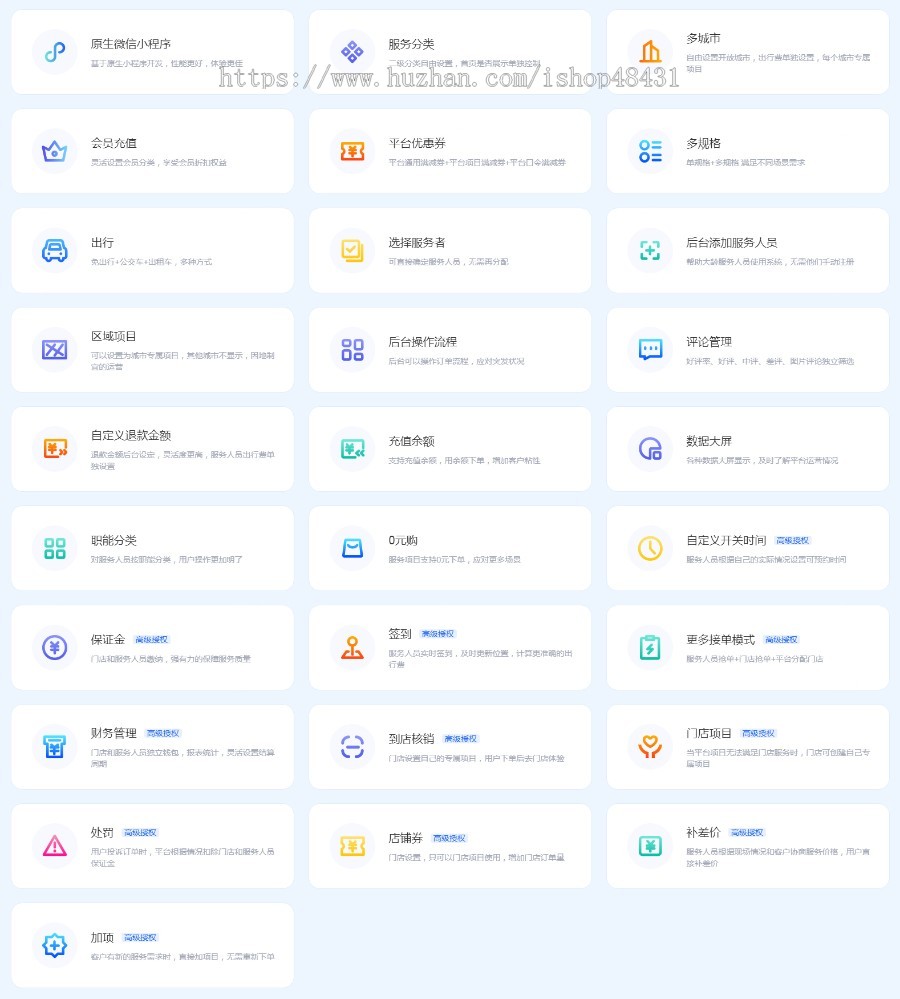900x999 pixels.
Task: Click the 补差价 green yen icon
Action: pyautogui.click(x=650, y=845)
